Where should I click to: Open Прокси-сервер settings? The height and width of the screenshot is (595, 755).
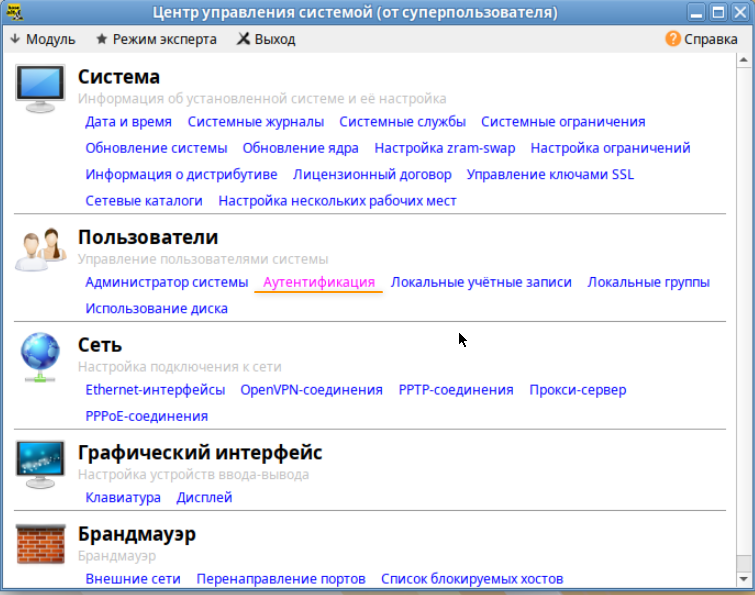tap(578, 390)
